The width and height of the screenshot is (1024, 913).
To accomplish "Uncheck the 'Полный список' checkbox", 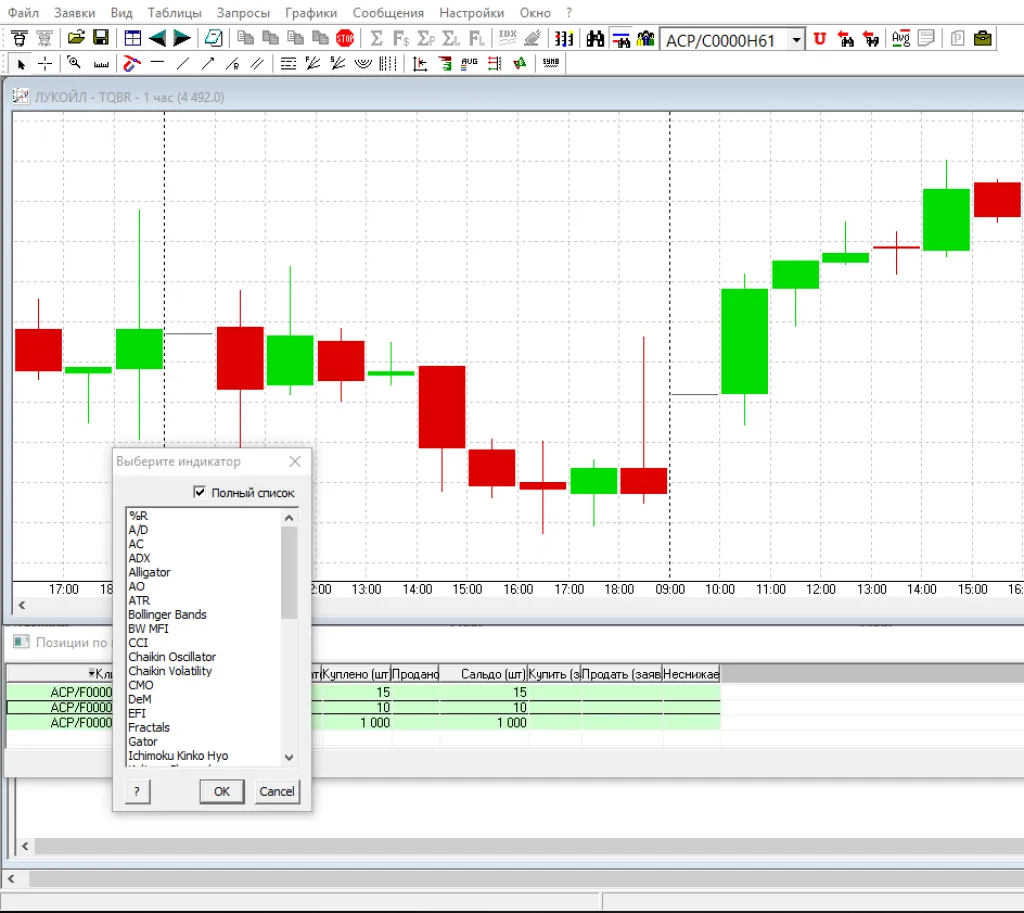I will coord(200,492).
